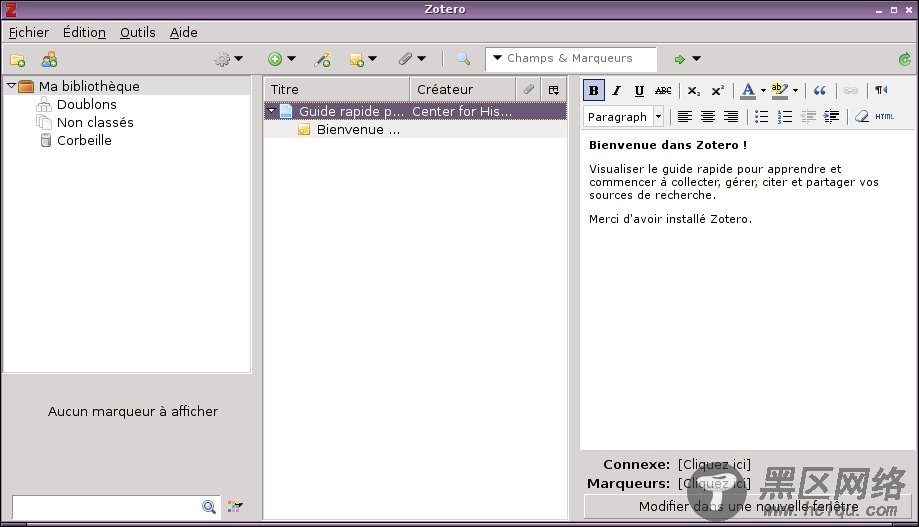This screenshot has height=527, width=919.
Task: Sort items by Créateur column
Action: click(x=462, y=89)
